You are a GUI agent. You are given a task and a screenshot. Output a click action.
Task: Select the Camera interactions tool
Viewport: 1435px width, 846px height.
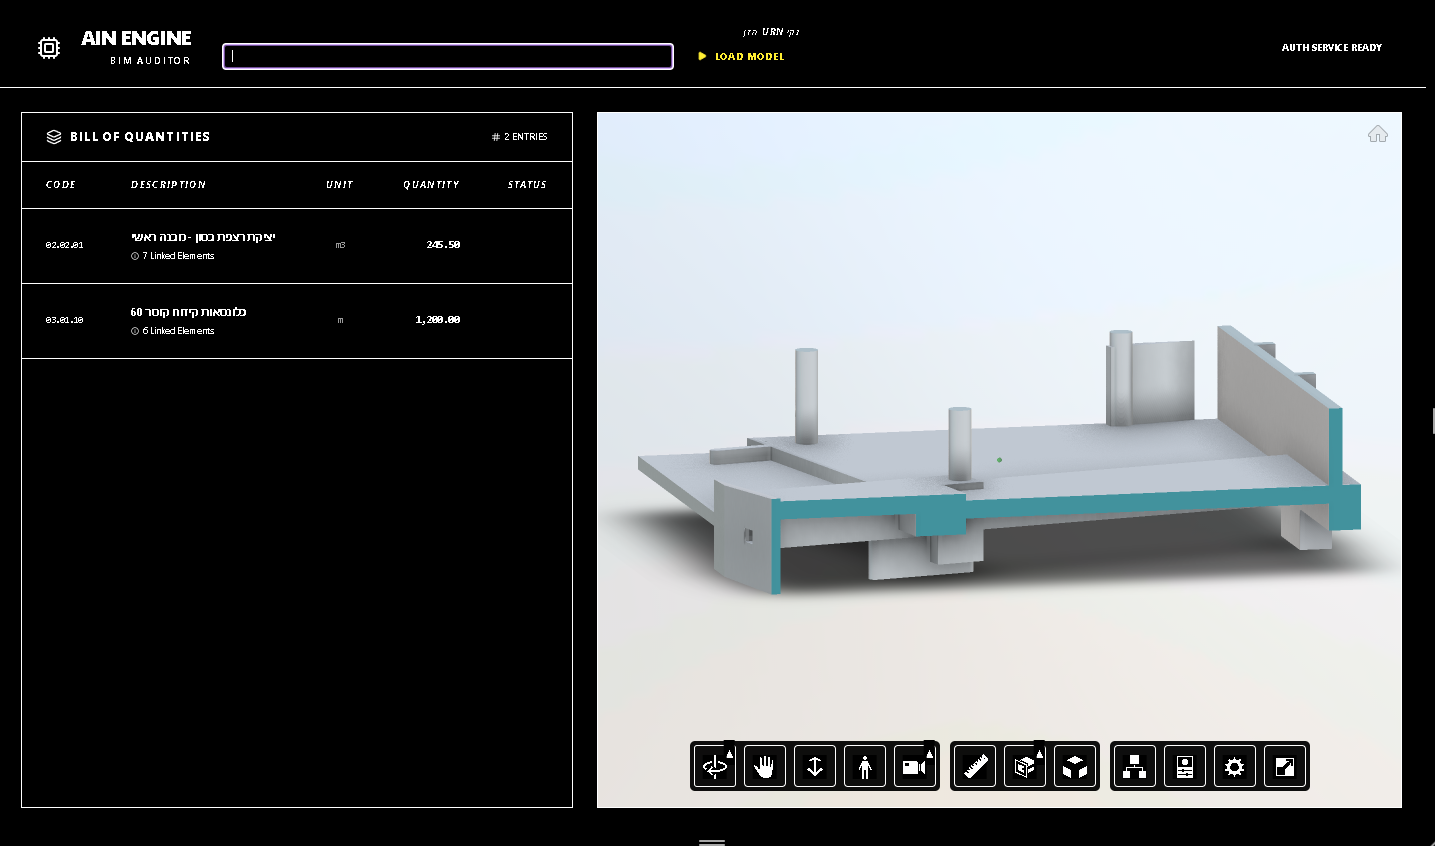tap(913, 766)
